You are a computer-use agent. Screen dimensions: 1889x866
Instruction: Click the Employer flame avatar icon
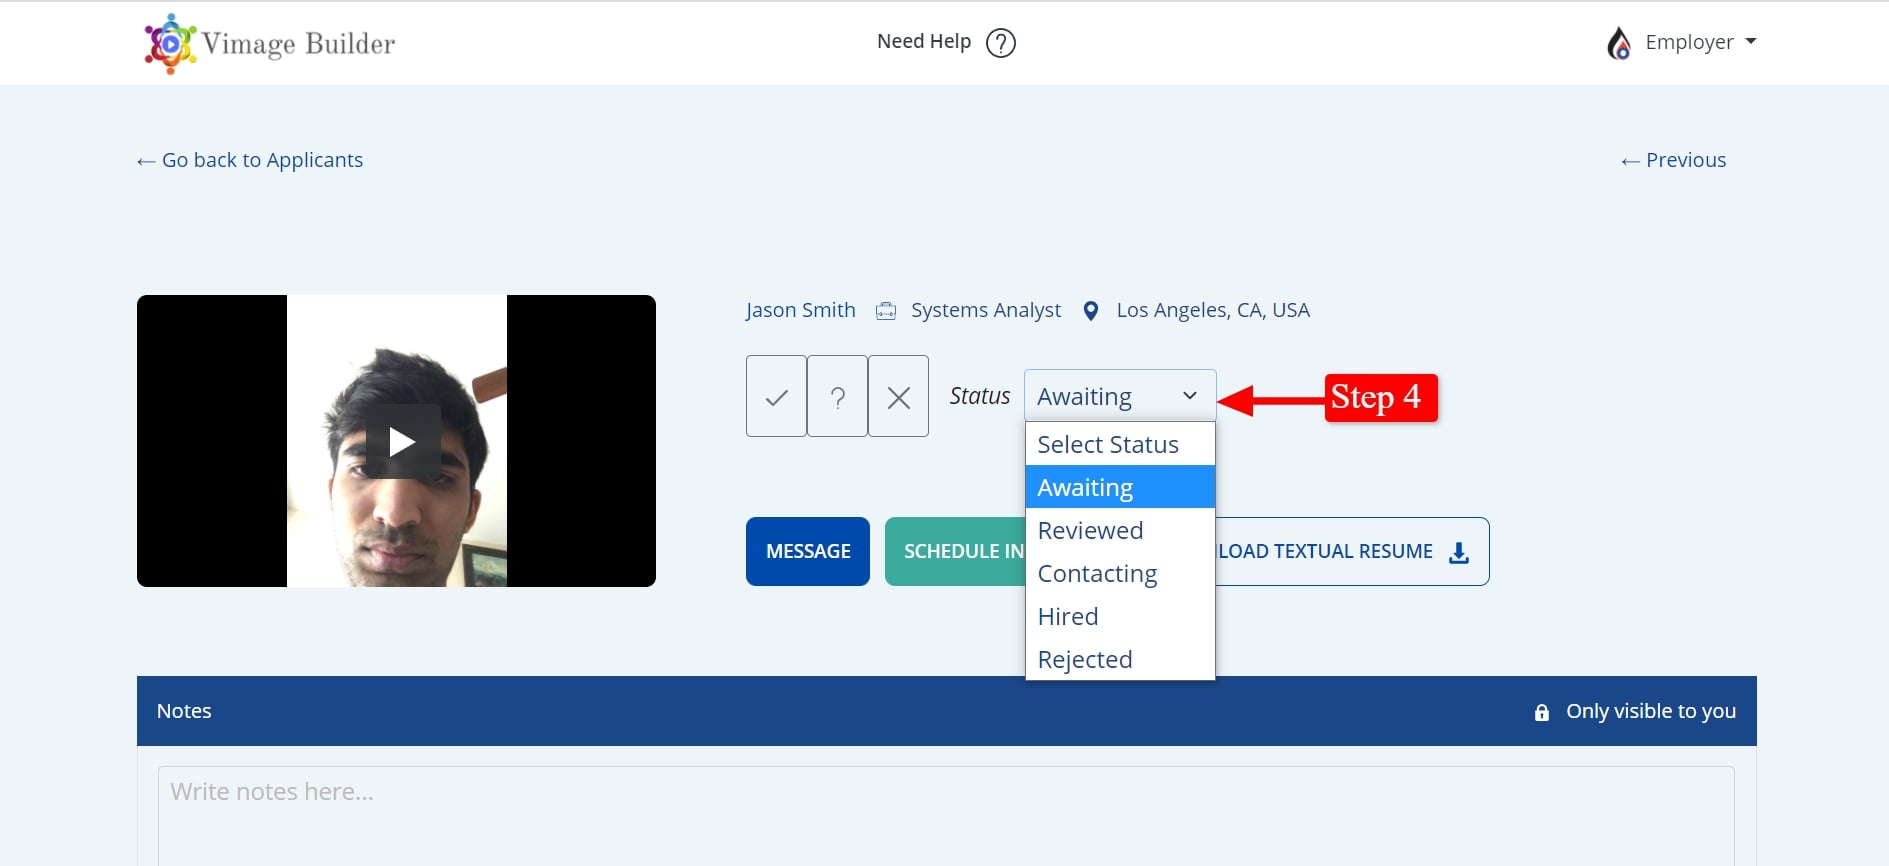1619,43
